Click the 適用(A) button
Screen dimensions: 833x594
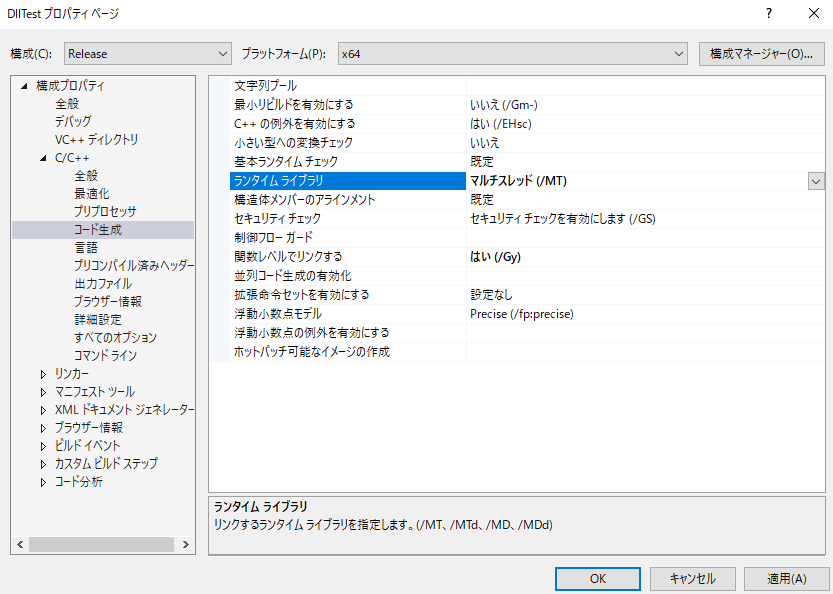[x=786, y=579]
